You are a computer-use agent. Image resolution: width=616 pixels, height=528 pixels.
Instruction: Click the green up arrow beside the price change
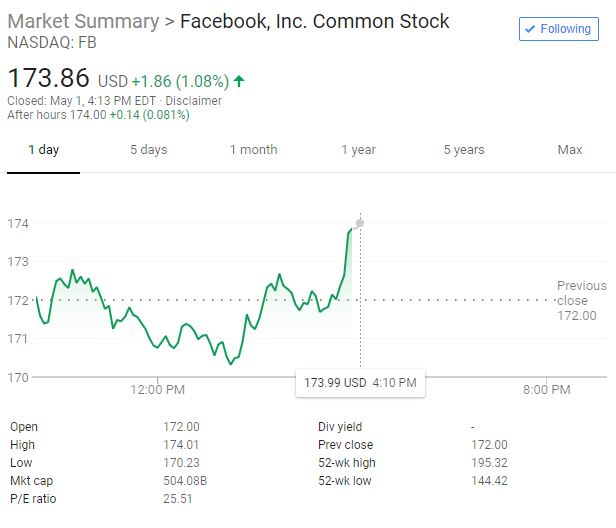point(241,79)
